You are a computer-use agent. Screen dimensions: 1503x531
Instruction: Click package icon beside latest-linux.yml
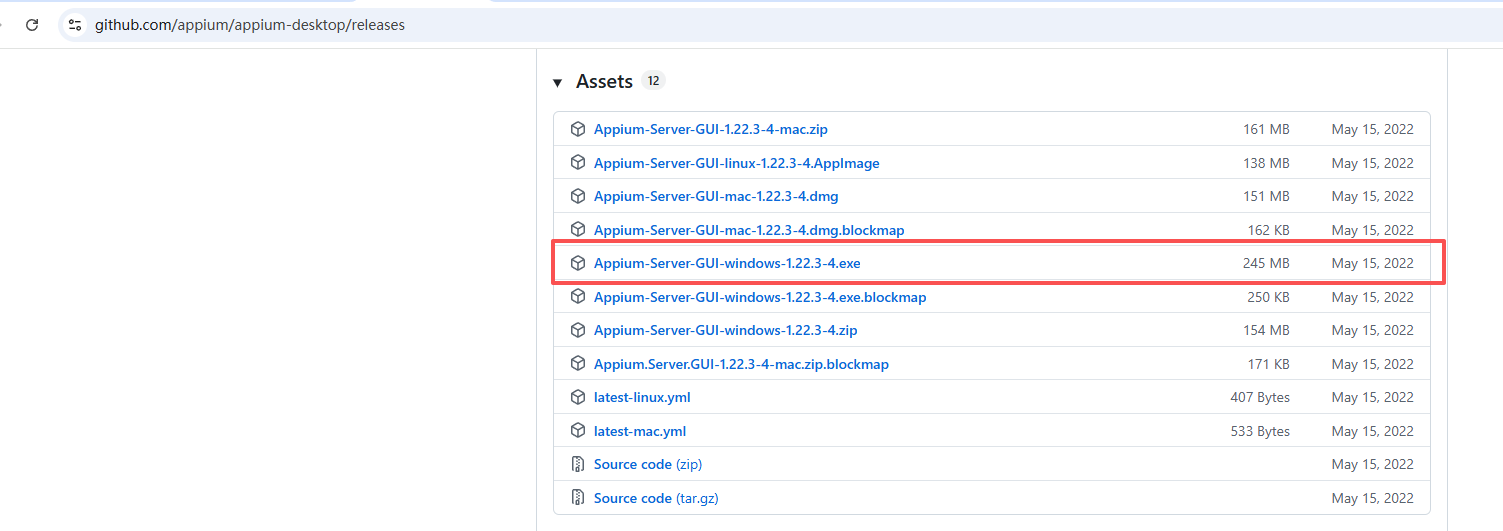[x=577, y=397]
